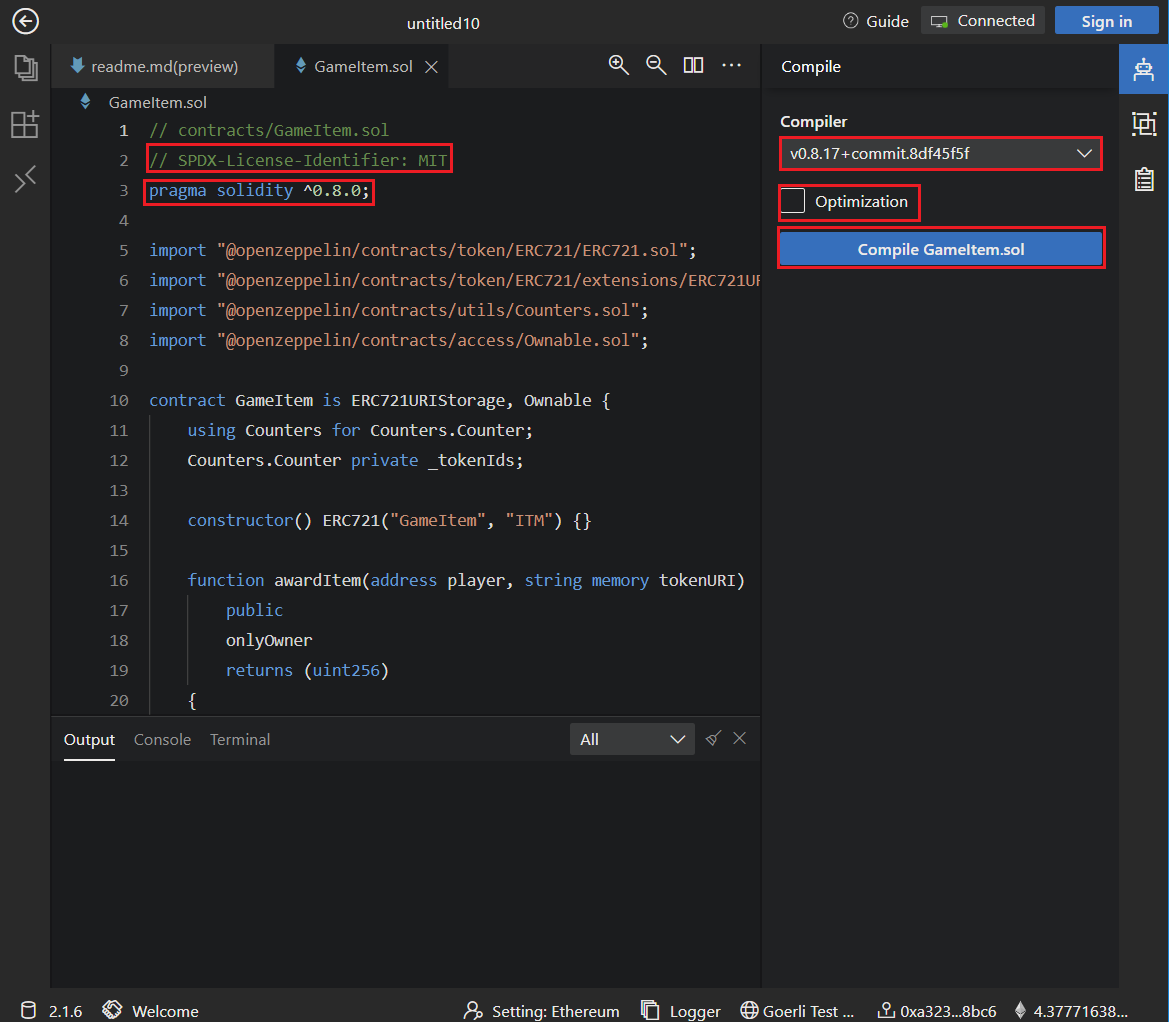Open the compiler panel robot icon
The width and height of the screenshot is (1169, 1022).
(1143, 68)
